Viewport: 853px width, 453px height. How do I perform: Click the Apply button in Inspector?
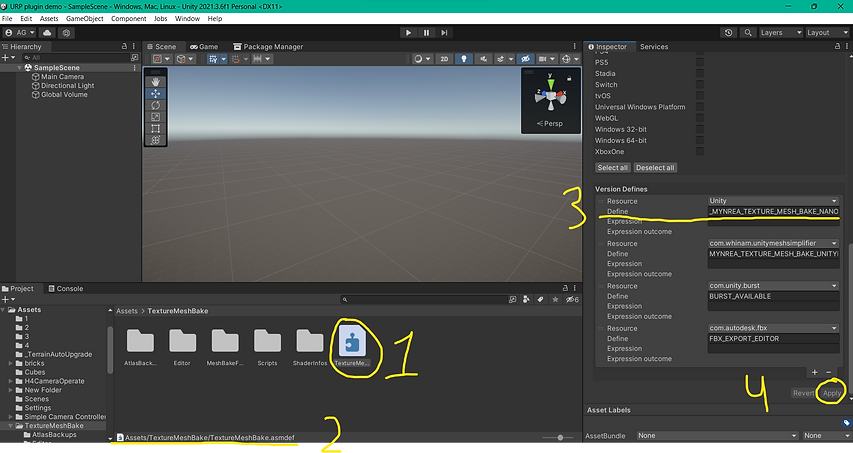pos(831,393)
